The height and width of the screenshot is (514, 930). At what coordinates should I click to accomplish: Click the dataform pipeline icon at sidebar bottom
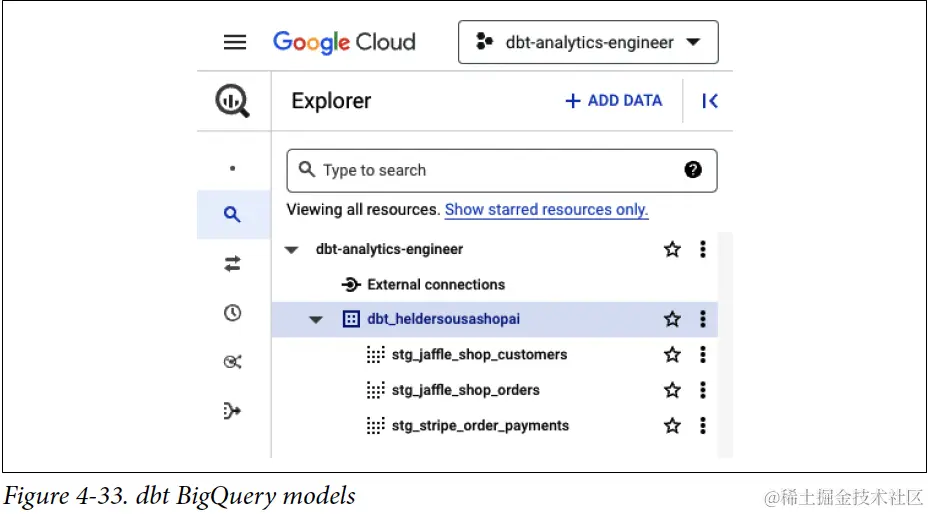coord(232,410)
